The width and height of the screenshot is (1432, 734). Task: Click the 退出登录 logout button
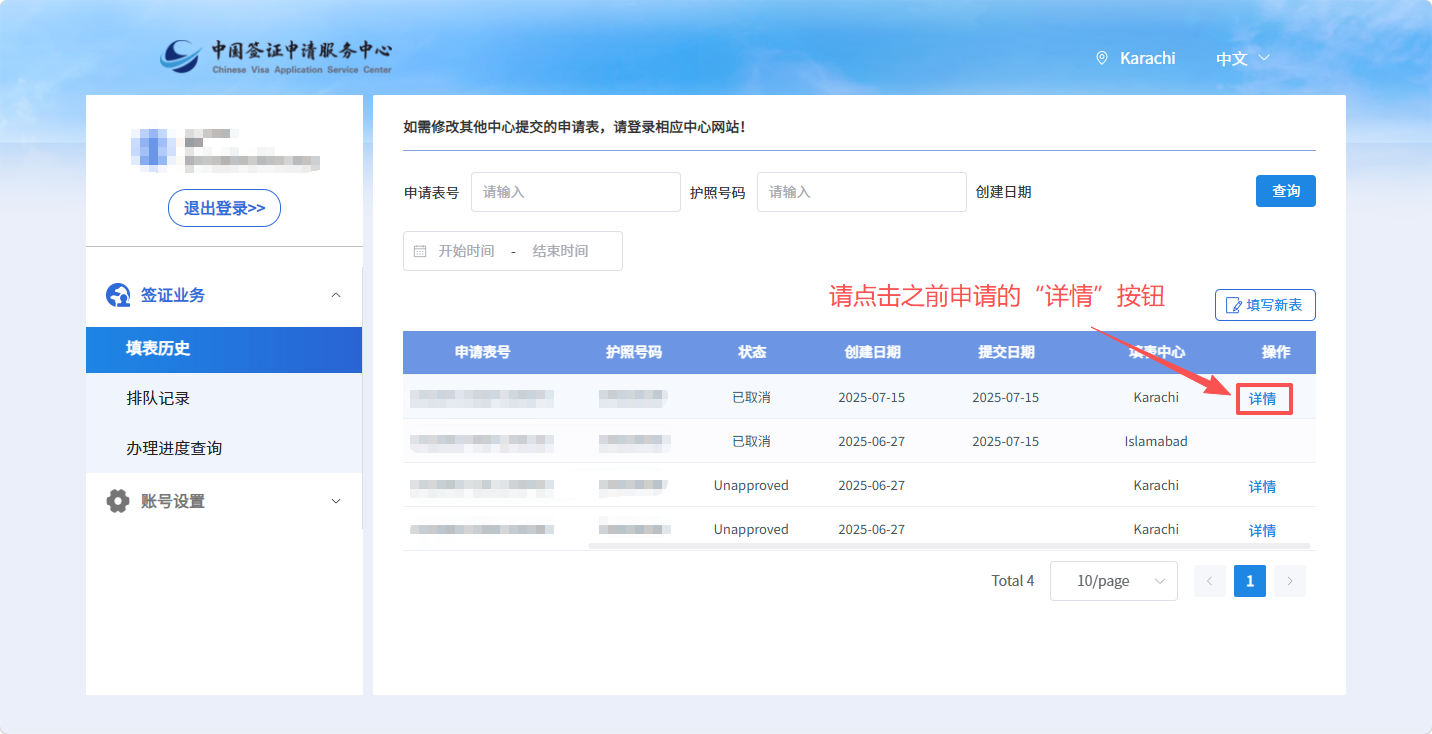224,208
